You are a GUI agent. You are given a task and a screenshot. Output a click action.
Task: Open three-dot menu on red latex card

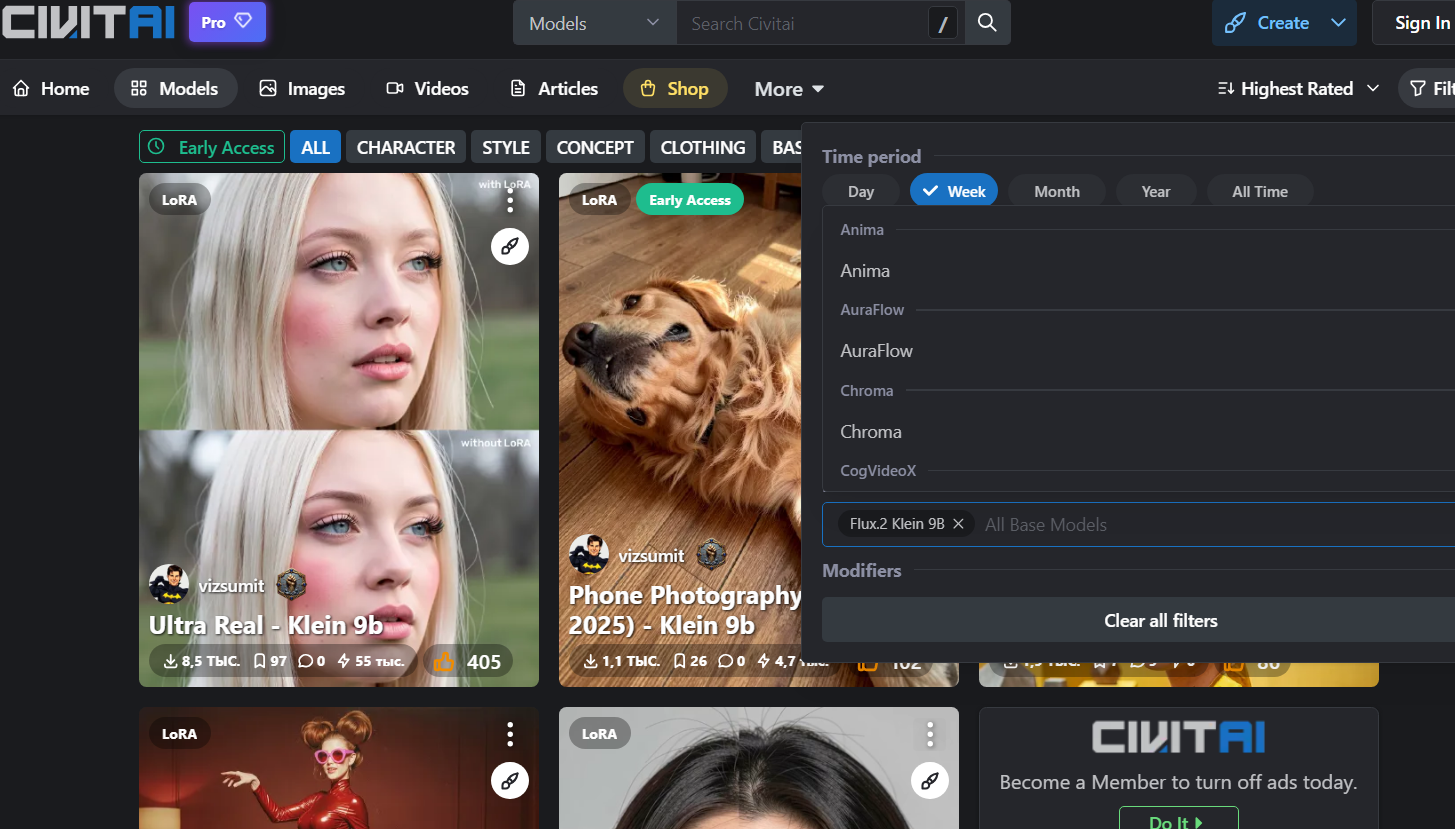(x=510, y=735)
